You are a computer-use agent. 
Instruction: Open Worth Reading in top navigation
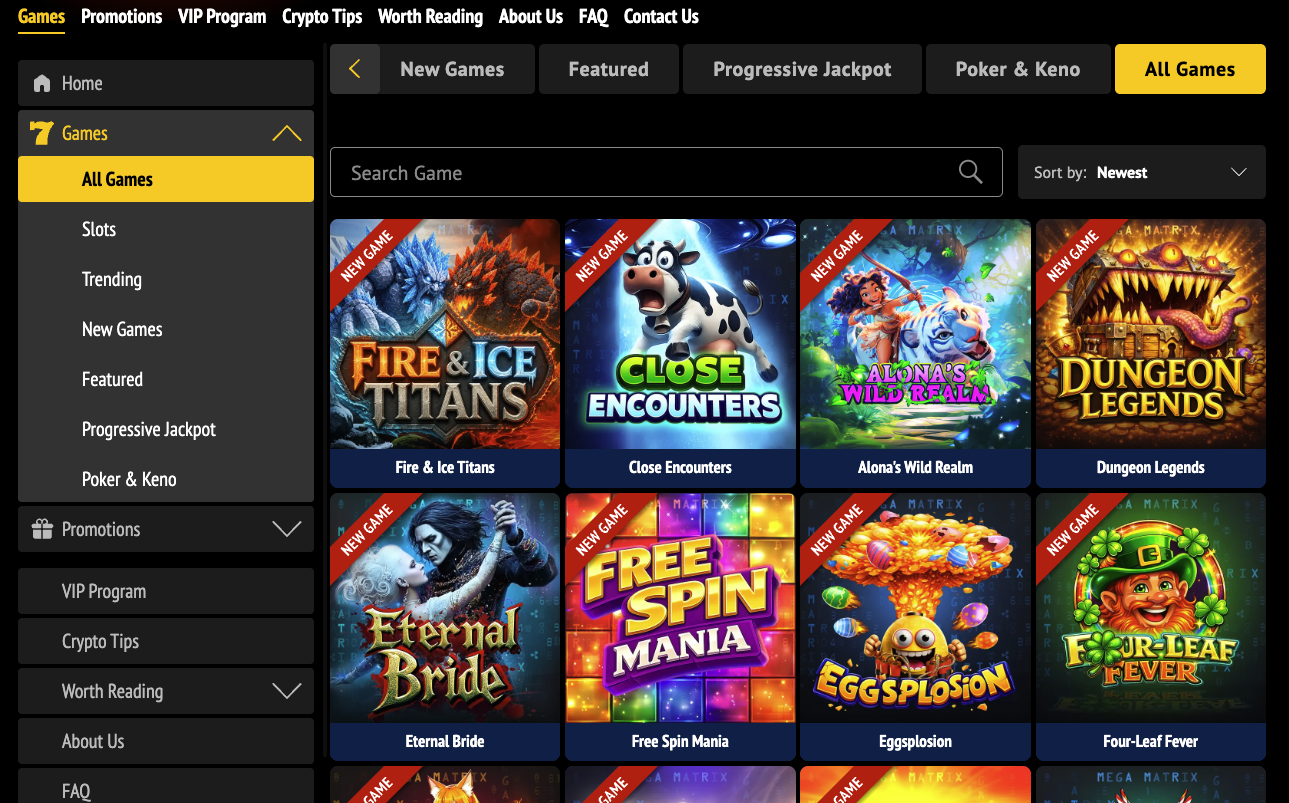point(430,16)
